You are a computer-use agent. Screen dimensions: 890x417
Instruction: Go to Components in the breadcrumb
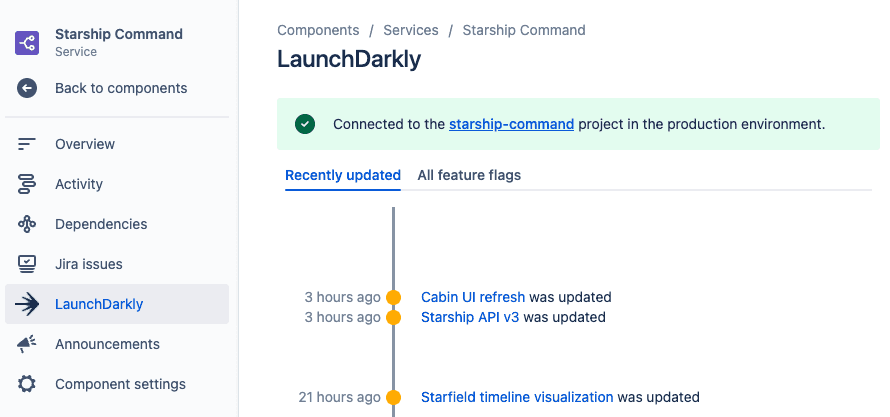tap(318, 30)
